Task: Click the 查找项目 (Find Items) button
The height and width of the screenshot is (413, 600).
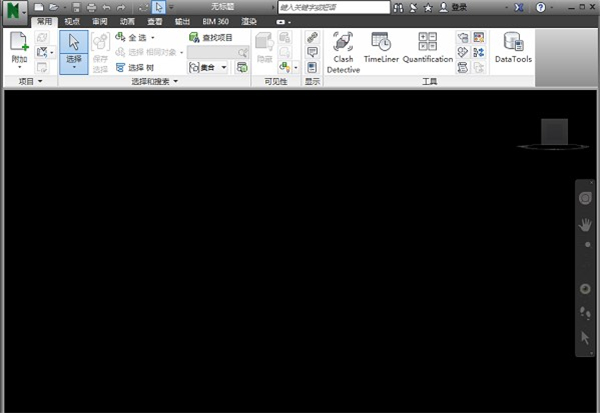Action: [210, 38]
